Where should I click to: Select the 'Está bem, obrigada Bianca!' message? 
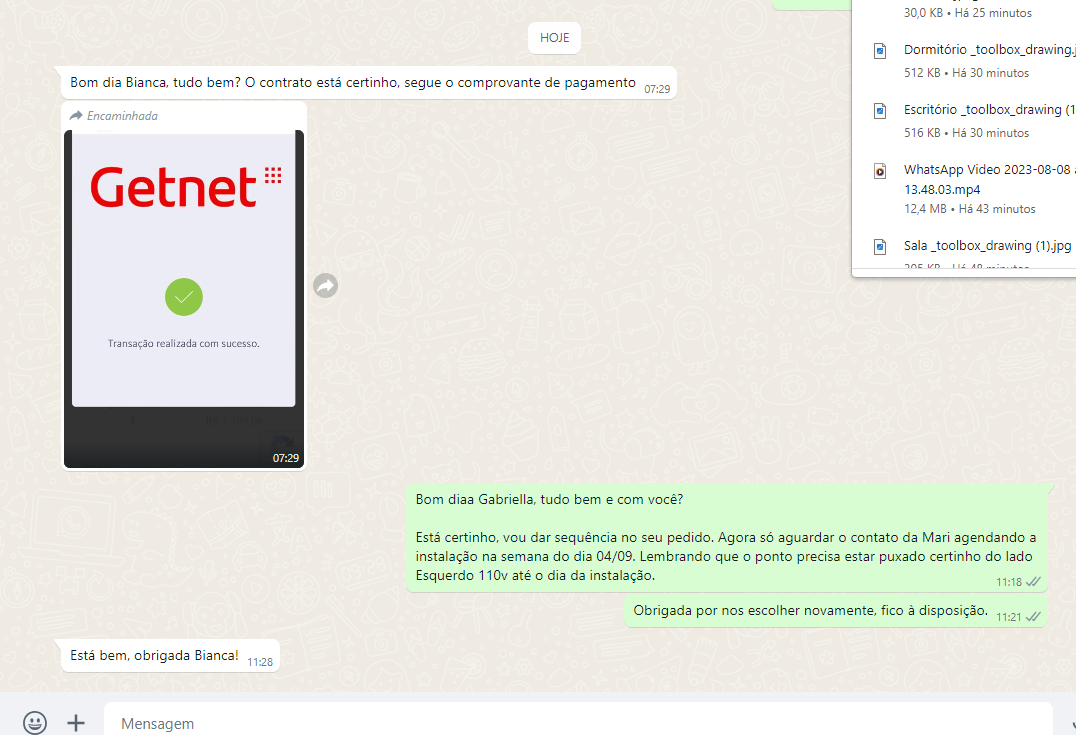pos(170,656)
